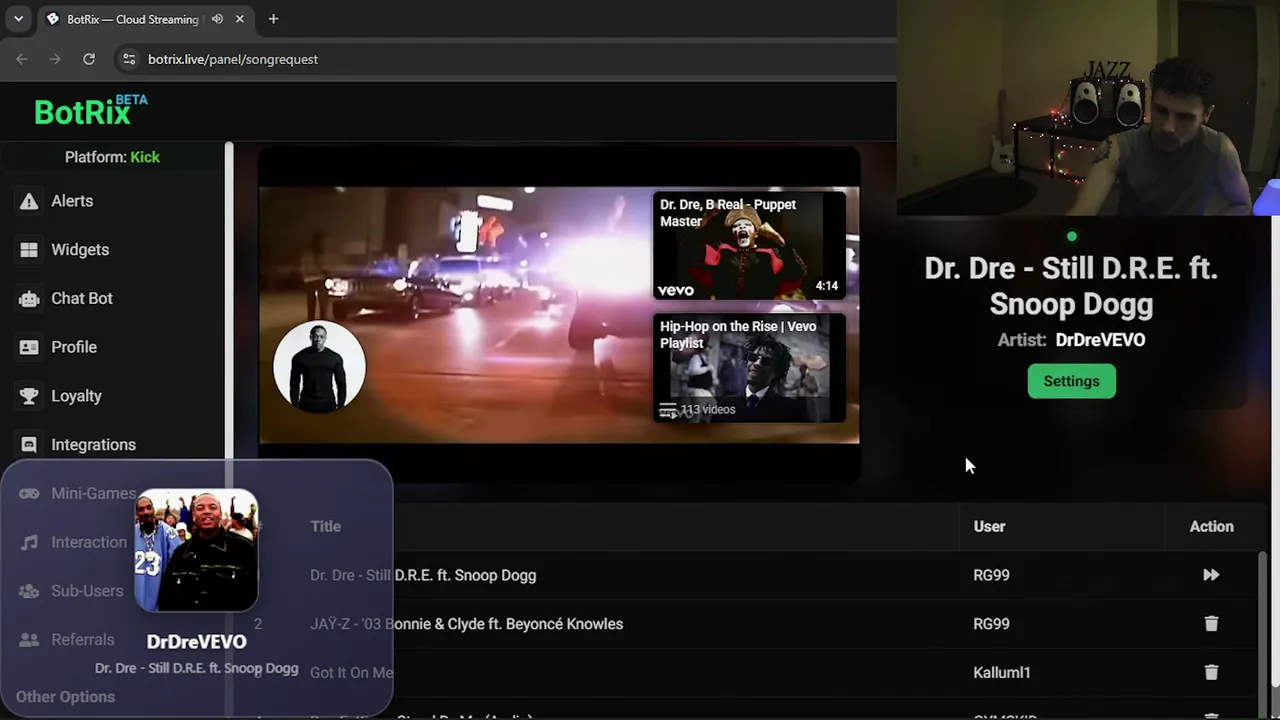Click the Platform: Kick label
1280x720 pixels.
pos(112,157)
